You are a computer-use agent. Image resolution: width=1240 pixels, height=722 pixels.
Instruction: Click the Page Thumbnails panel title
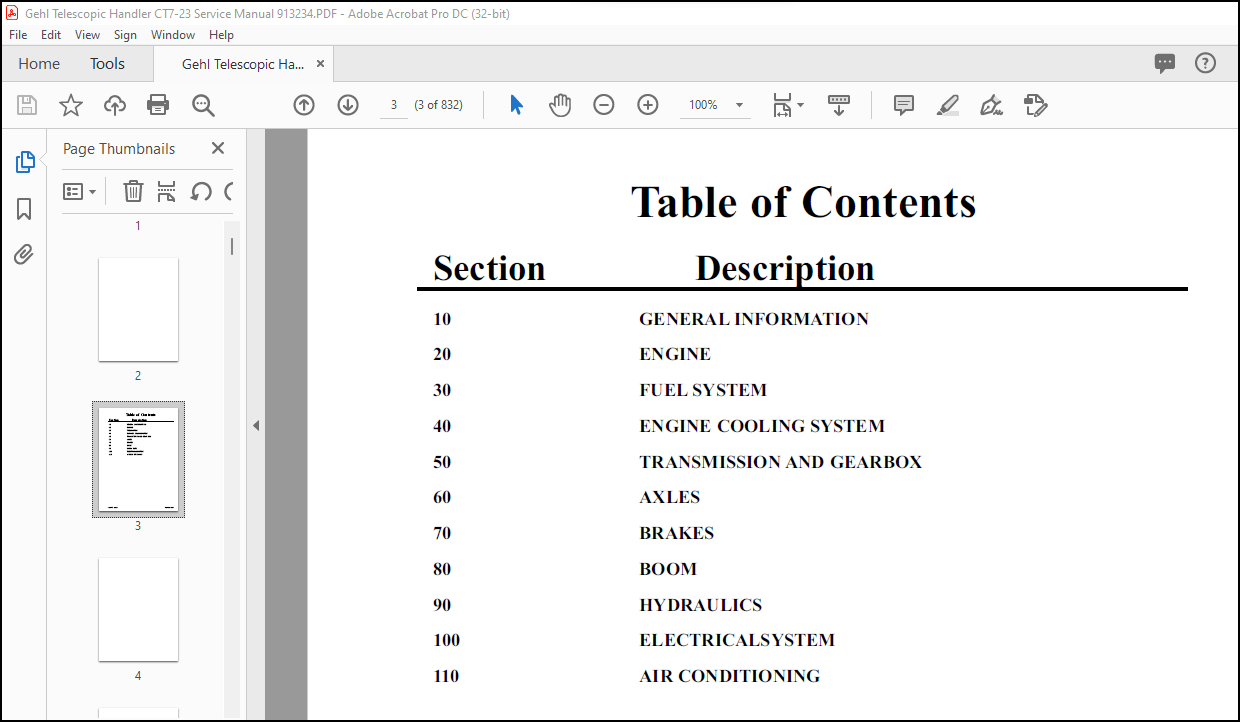(119, 148)
